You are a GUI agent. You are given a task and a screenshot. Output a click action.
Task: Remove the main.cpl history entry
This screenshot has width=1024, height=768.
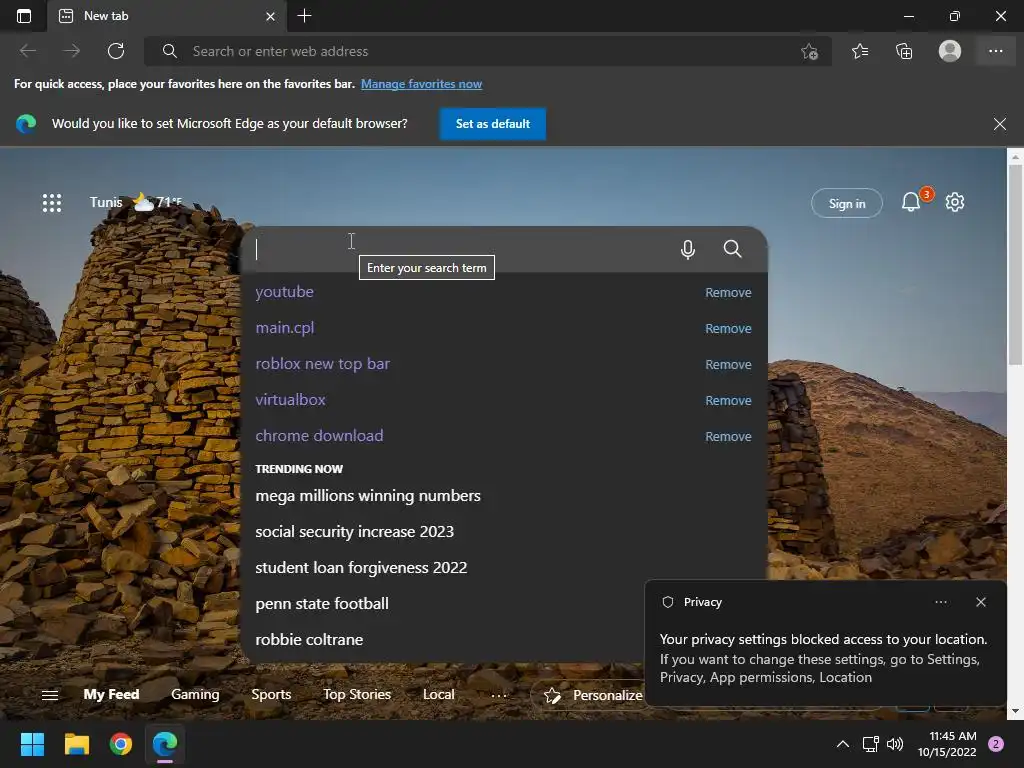tap(728, 328)
